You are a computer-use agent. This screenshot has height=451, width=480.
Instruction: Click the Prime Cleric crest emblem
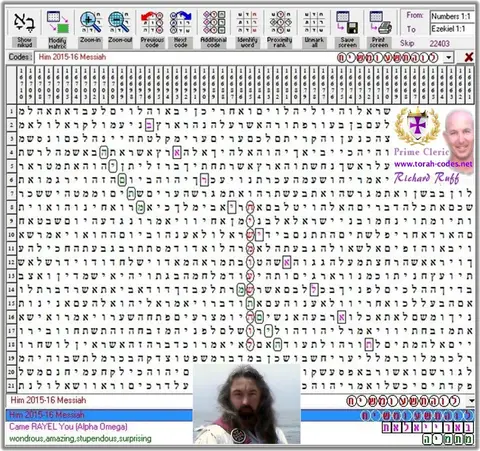417,126
